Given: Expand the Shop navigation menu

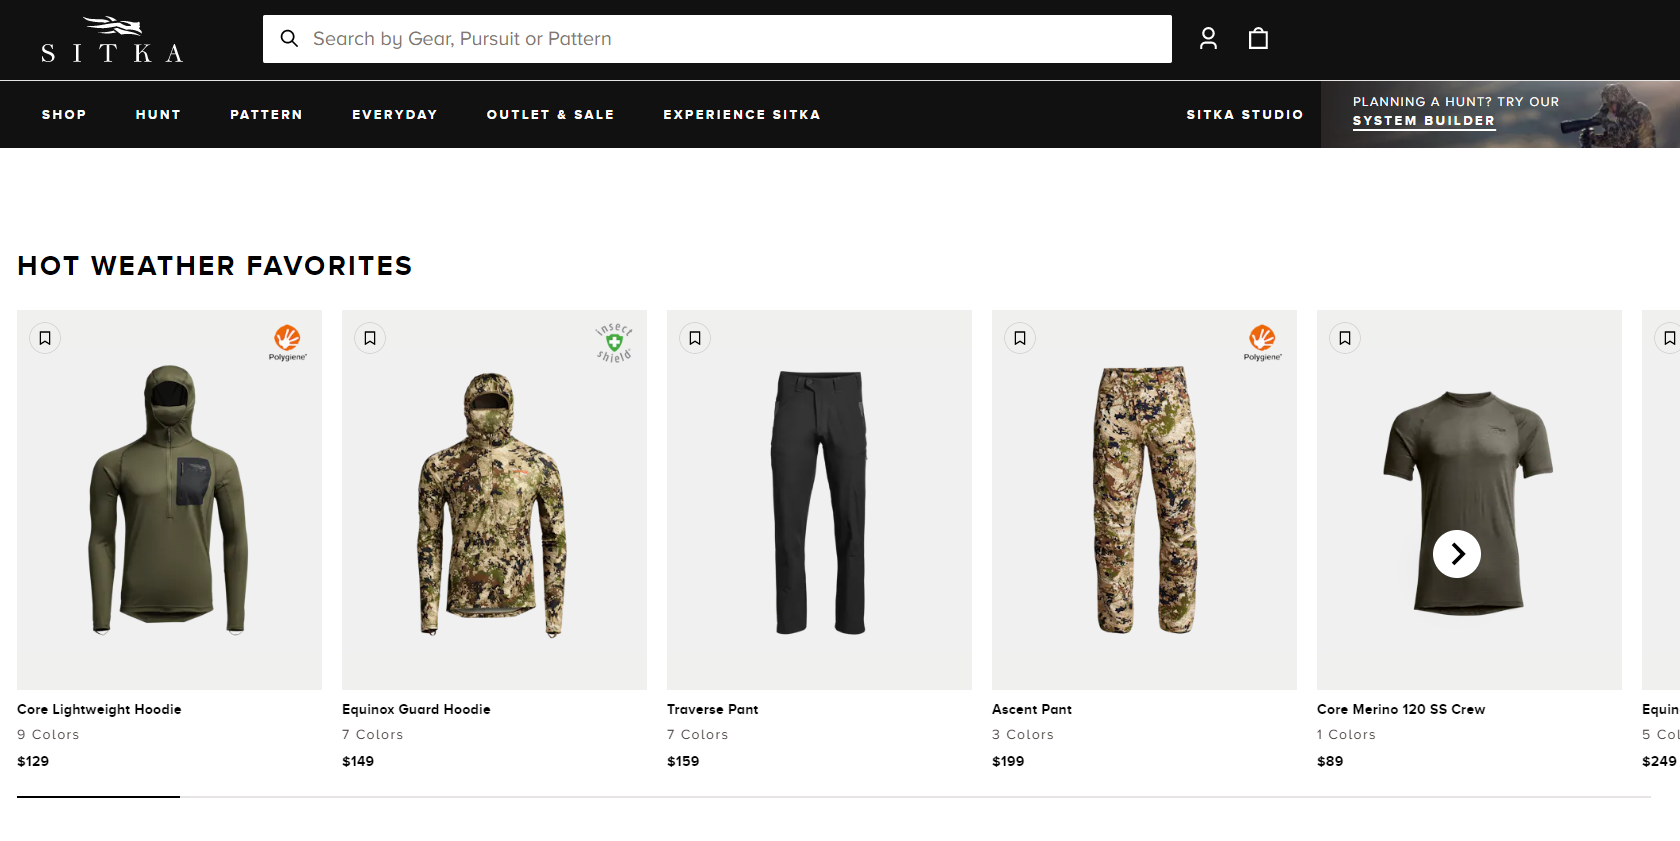Looking at the screenshot, I should point(64,115).
